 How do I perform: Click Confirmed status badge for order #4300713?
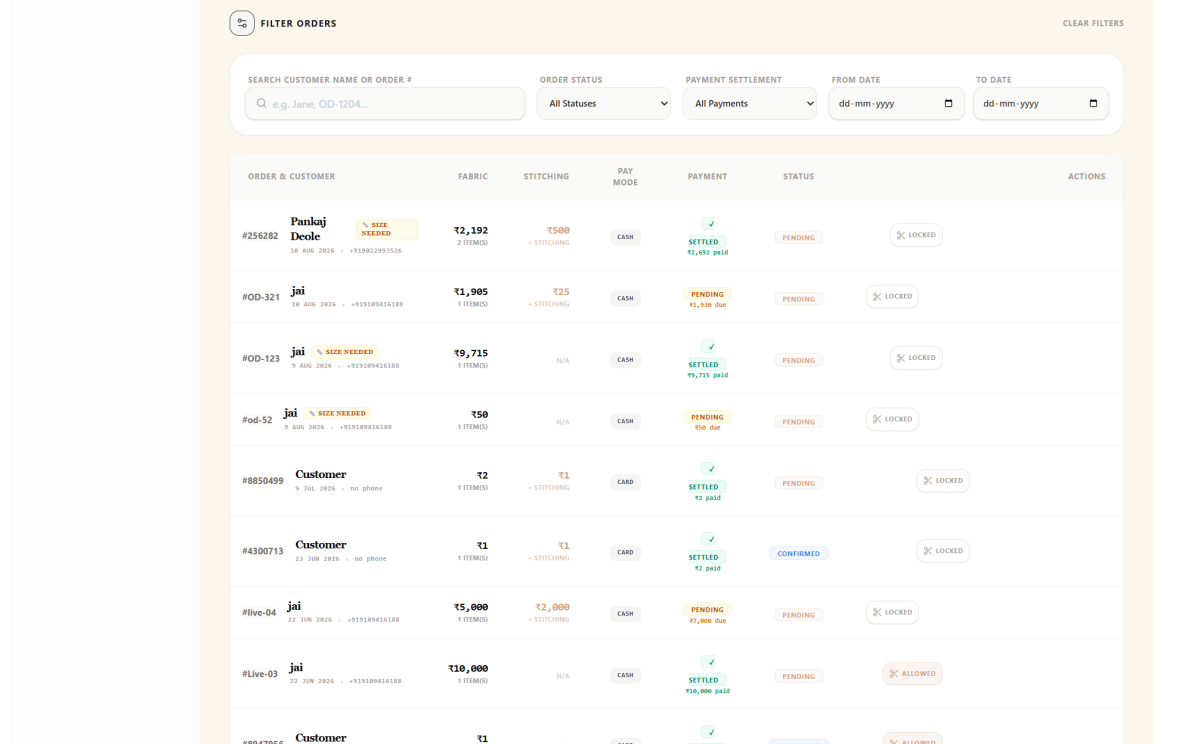pyautogui.click(x=799, y=553)
